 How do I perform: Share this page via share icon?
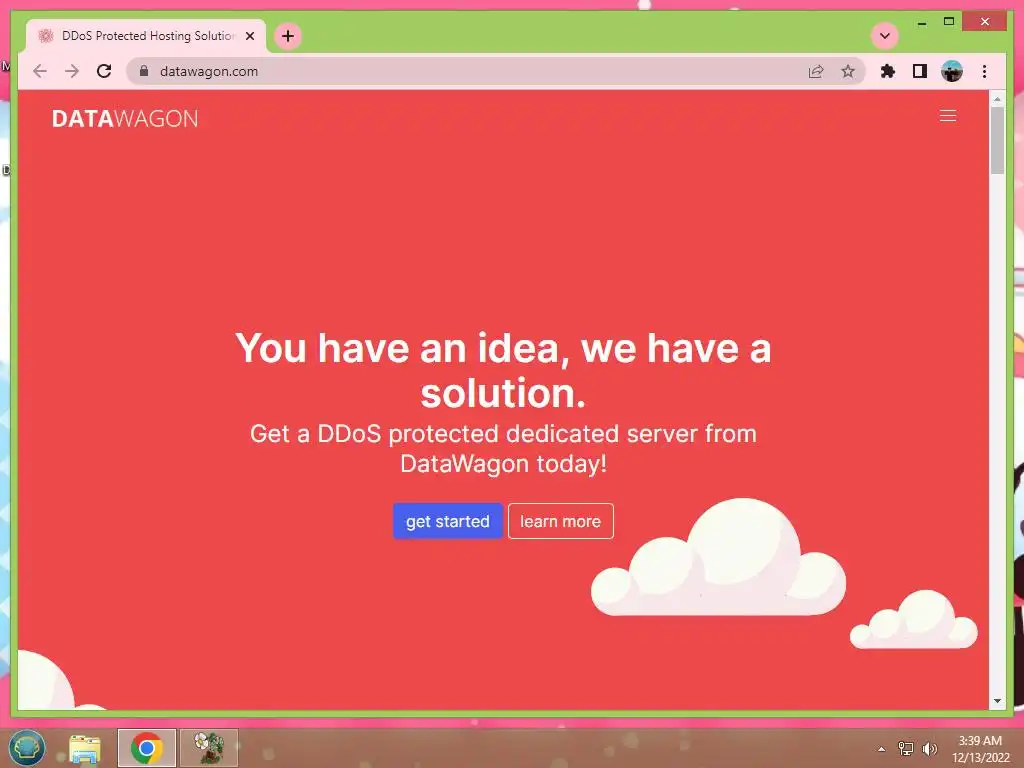click(x=816, y=71)
